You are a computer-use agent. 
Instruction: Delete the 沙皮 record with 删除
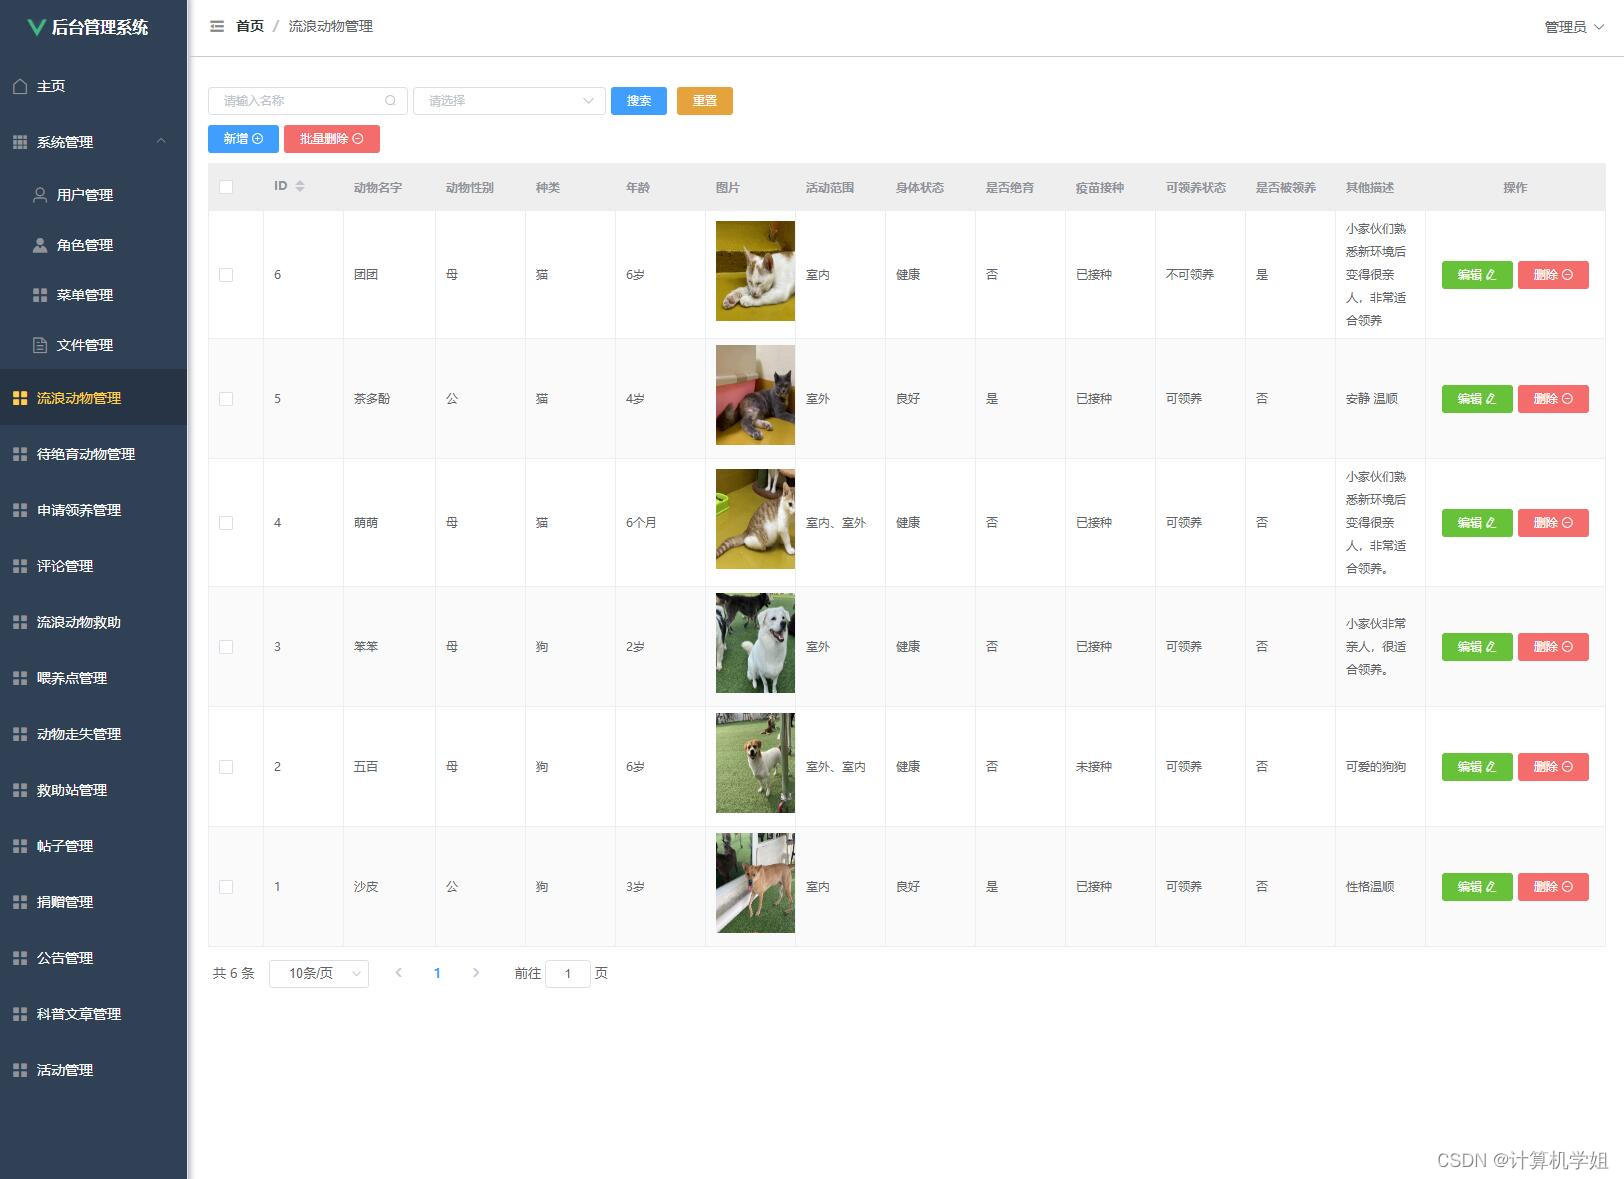point(1553,887)
